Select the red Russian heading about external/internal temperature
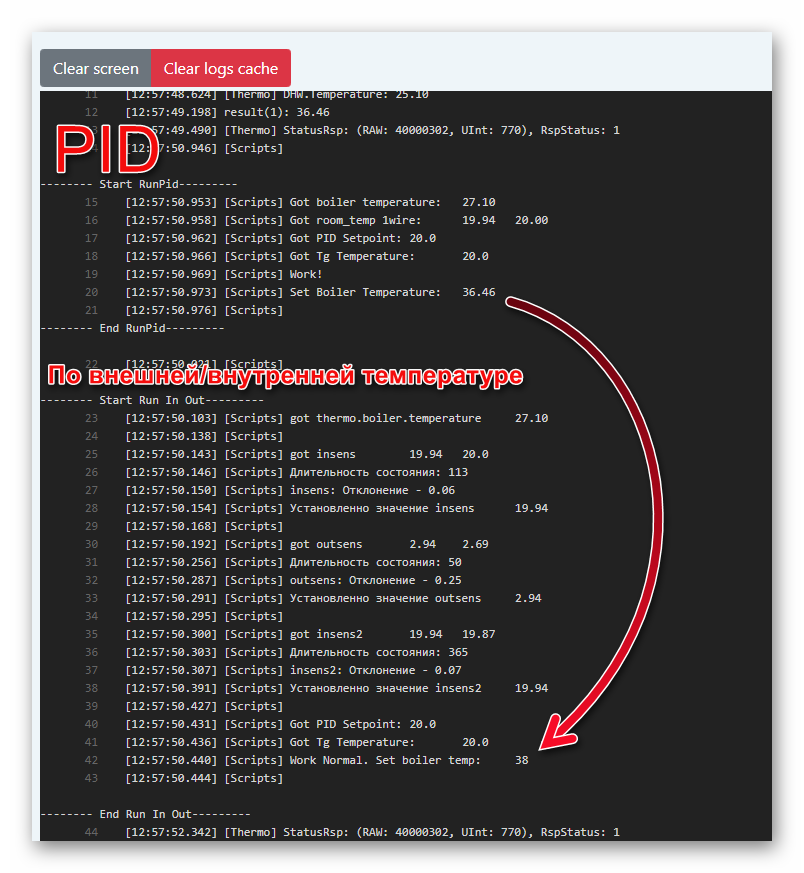Image resolution: width=804 pixels, height=873 pixels. point(285,377)
